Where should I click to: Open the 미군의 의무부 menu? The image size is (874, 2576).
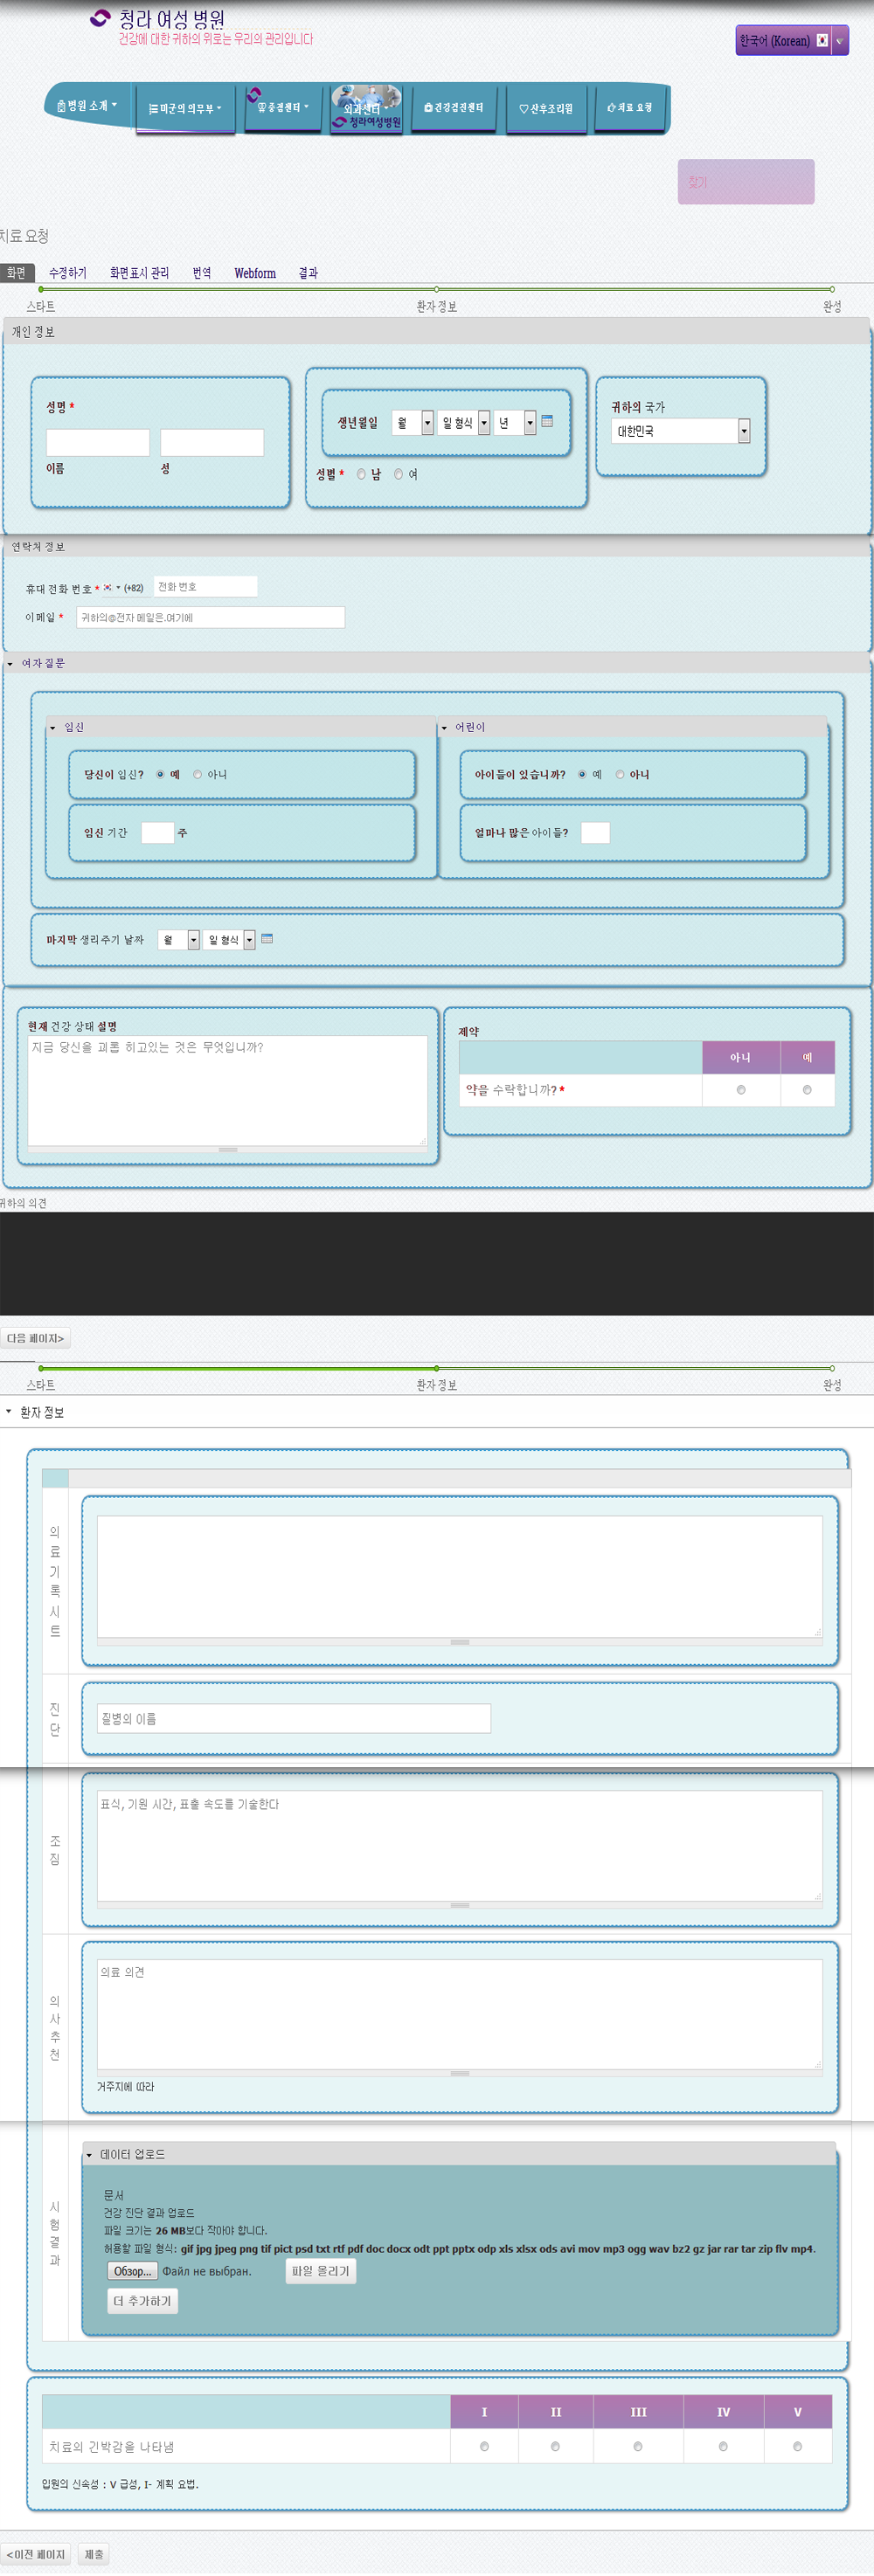(x=185, y=108)
